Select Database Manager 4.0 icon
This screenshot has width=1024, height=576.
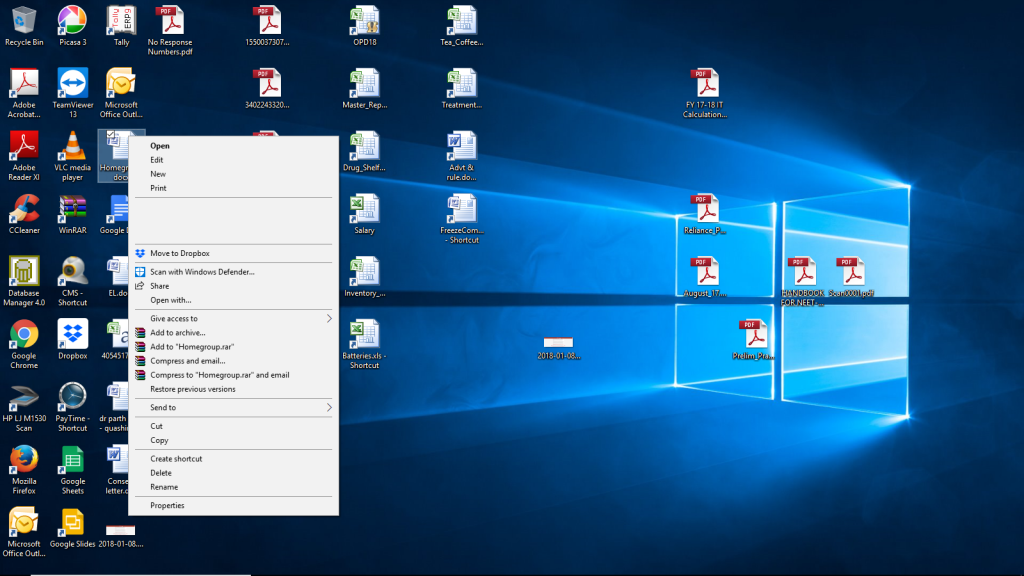(24, 281)
